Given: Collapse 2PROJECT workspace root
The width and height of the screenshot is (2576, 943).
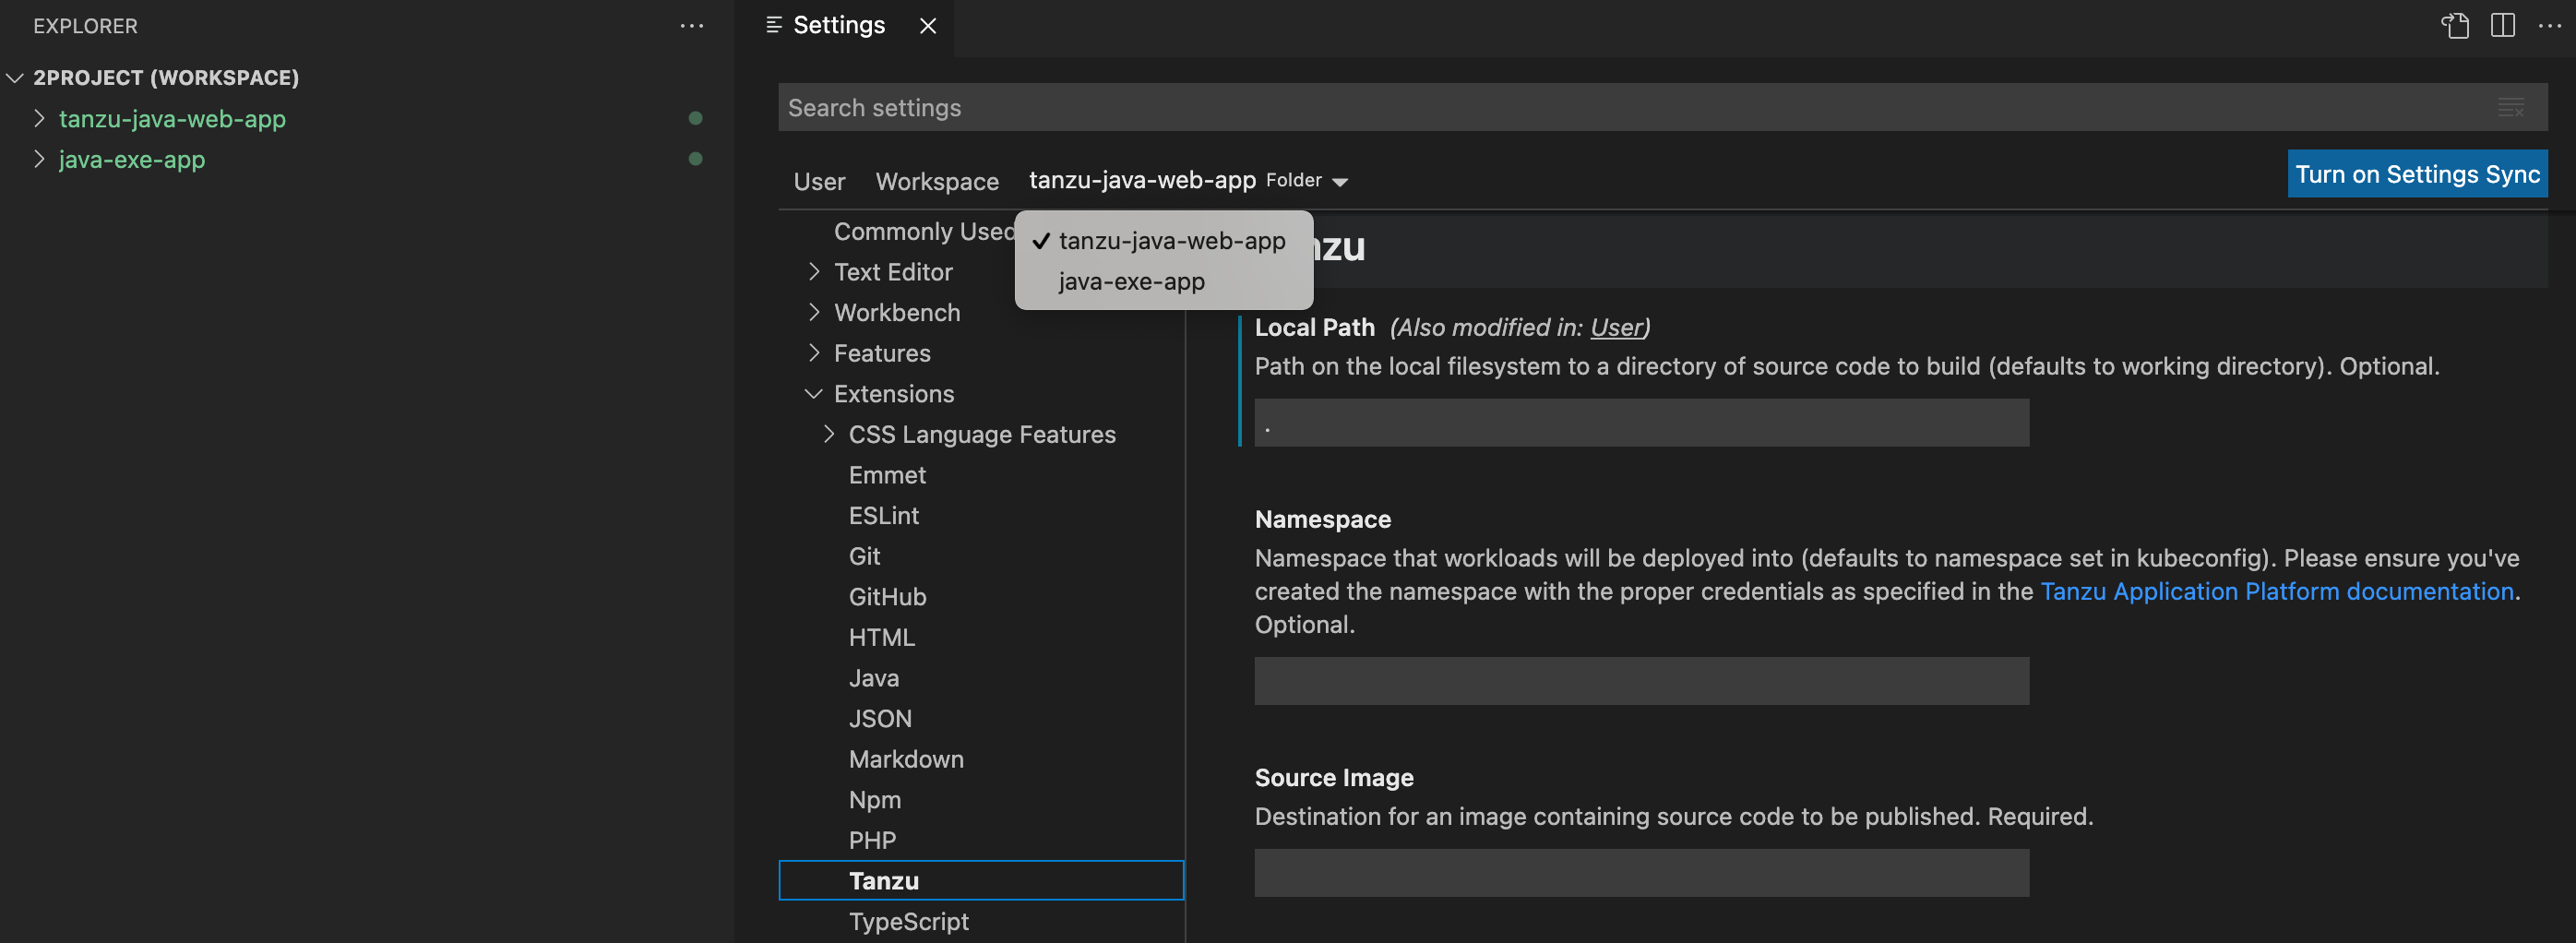Looking at the screenshot, I should 15,78.
